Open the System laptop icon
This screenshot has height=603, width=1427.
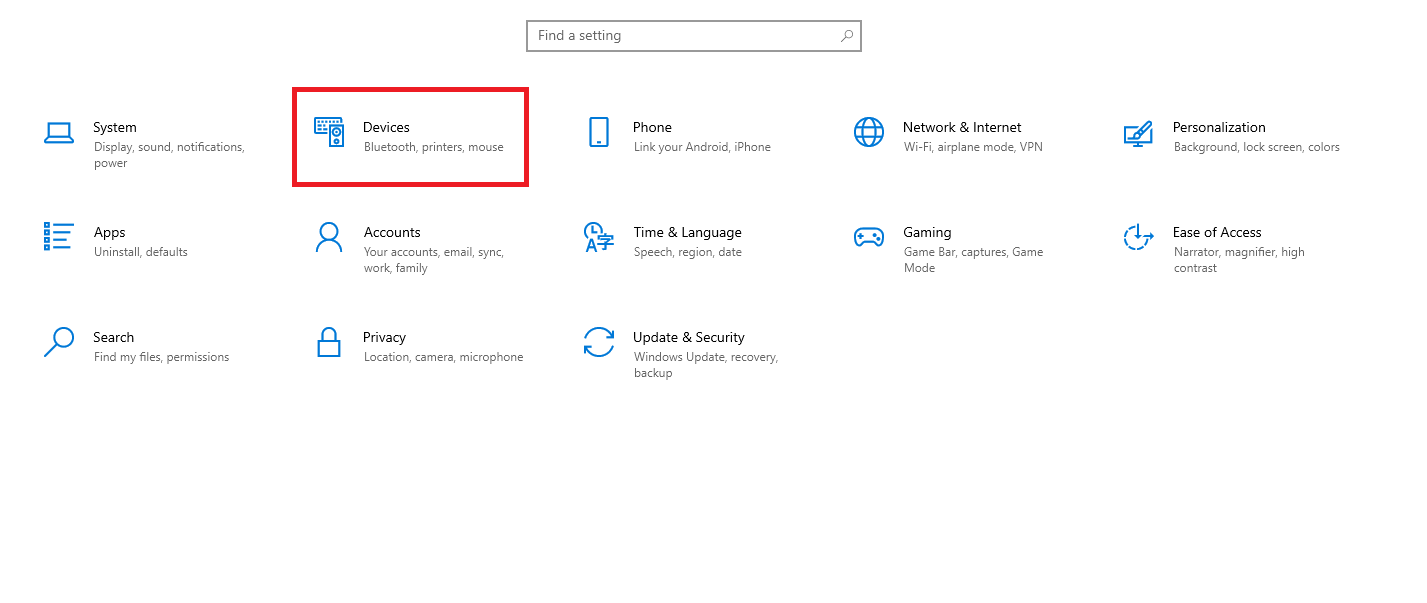[59, 132]
